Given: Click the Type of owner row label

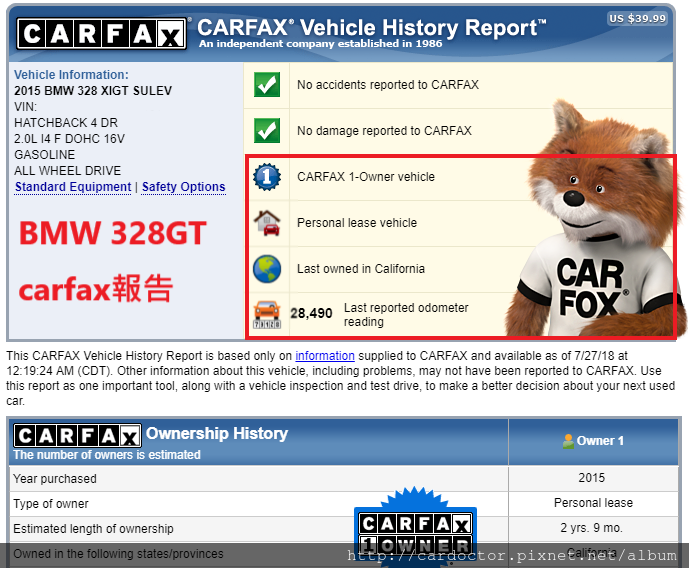Looking at the screenshot, I should click(51, 504).
